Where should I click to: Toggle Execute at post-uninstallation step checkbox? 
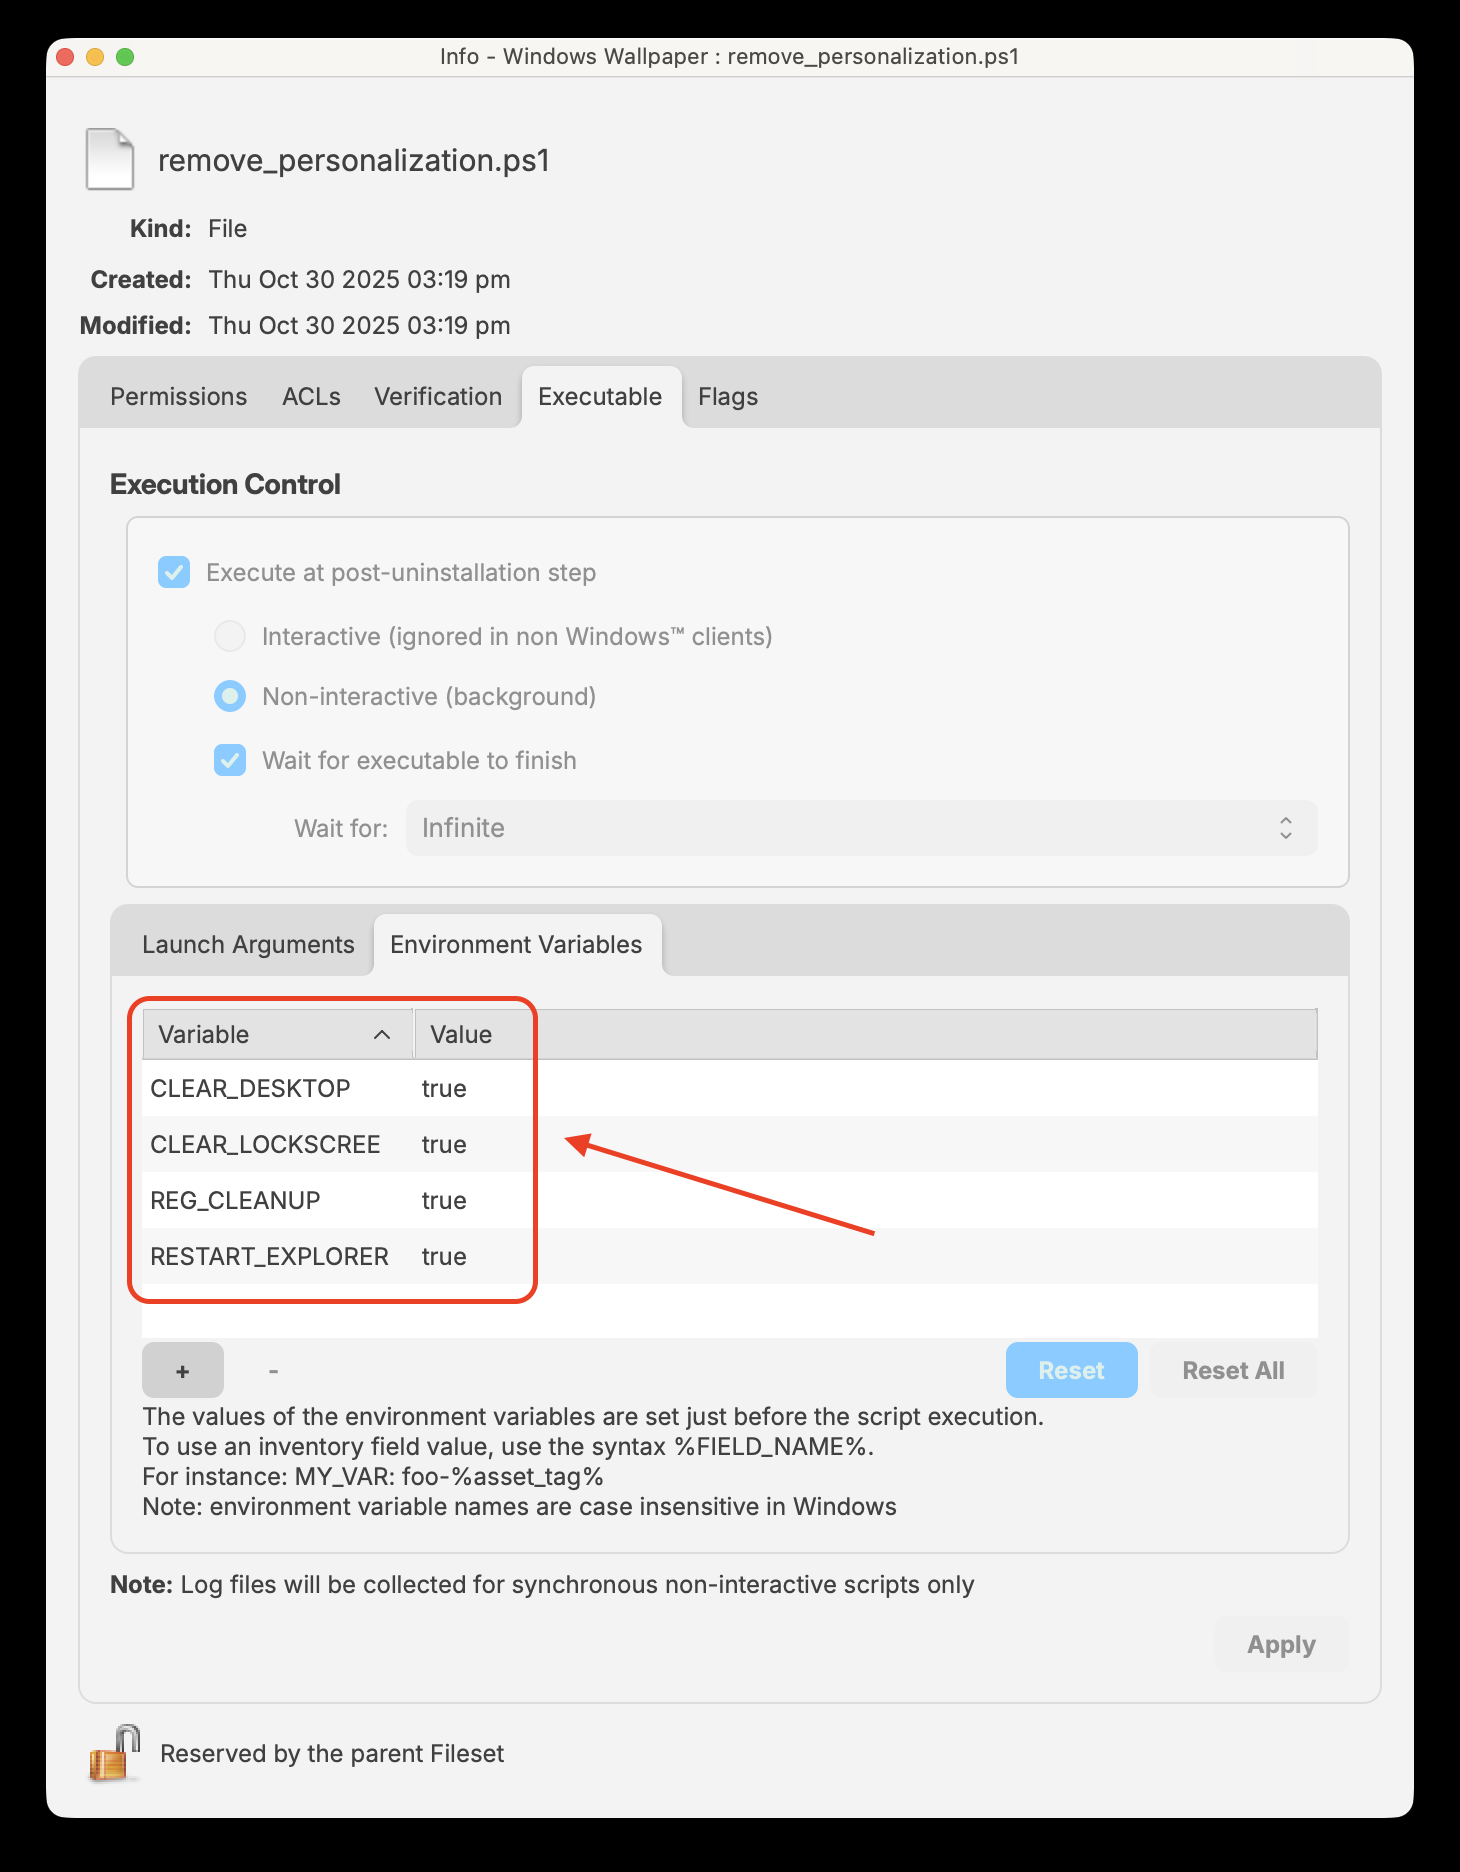[x=174, y=573]
